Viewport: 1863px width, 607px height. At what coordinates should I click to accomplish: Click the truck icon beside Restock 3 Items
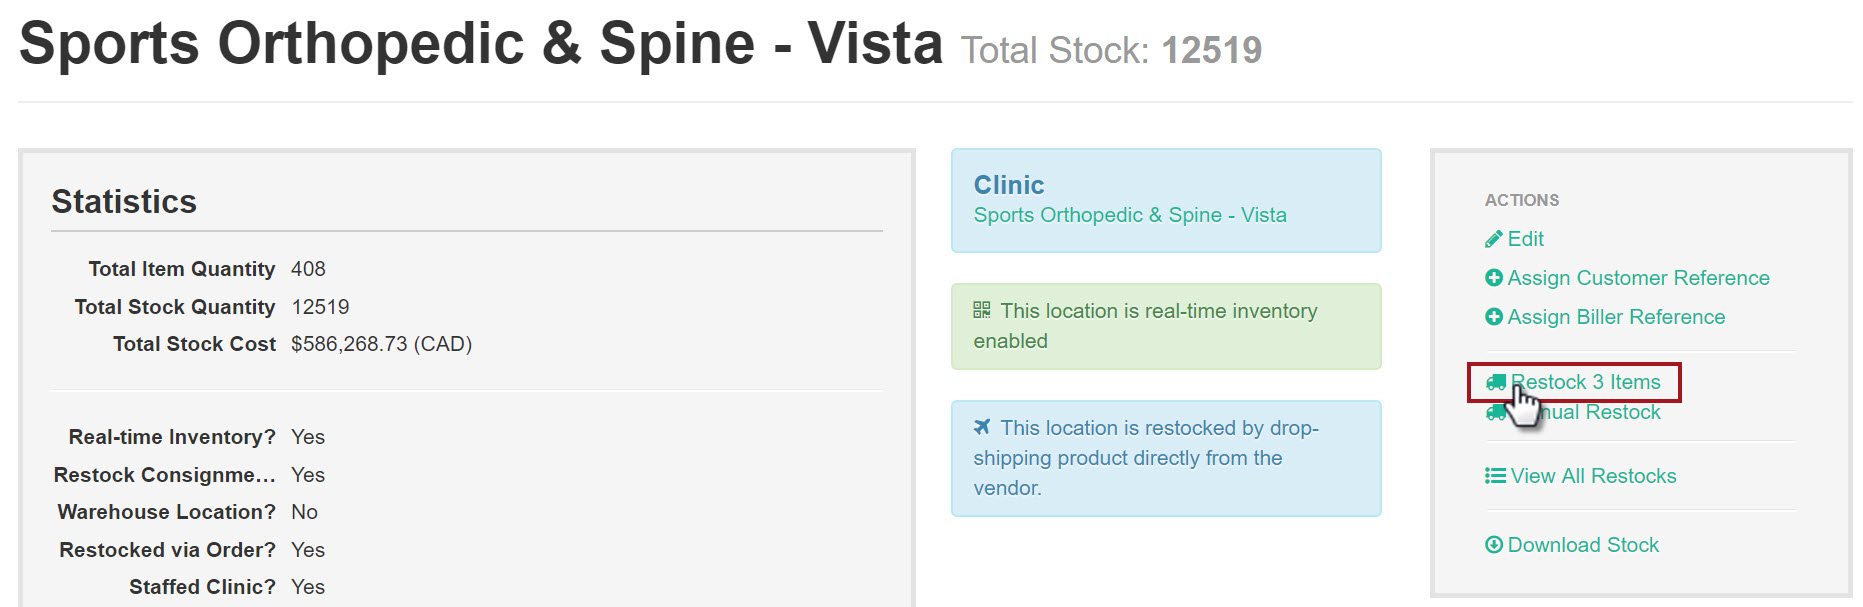(x=1496, y=382)
